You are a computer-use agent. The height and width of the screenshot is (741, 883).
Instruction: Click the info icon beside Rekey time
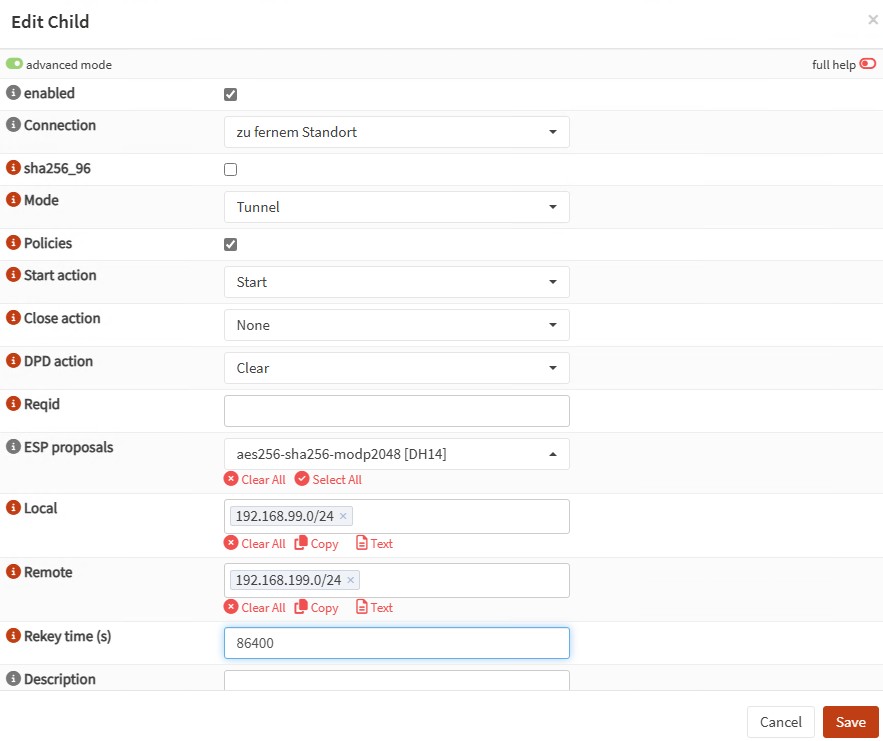pyautogui.click(x=14, y=636)
